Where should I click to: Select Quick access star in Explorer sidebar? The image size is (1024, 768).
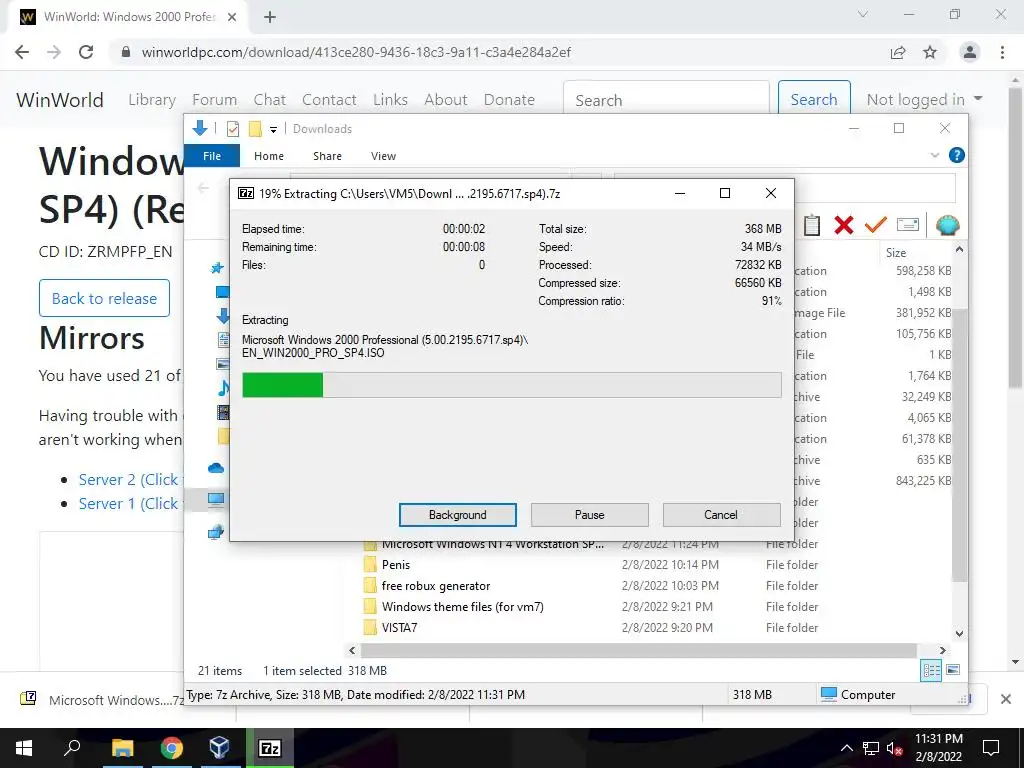[x=217, y=268]
